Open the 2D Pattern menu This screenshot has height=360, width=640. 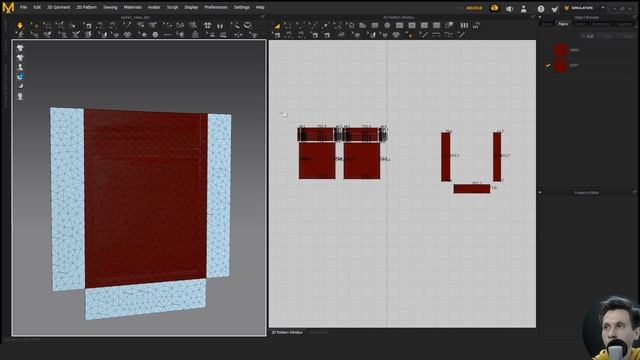click(87, 7)
